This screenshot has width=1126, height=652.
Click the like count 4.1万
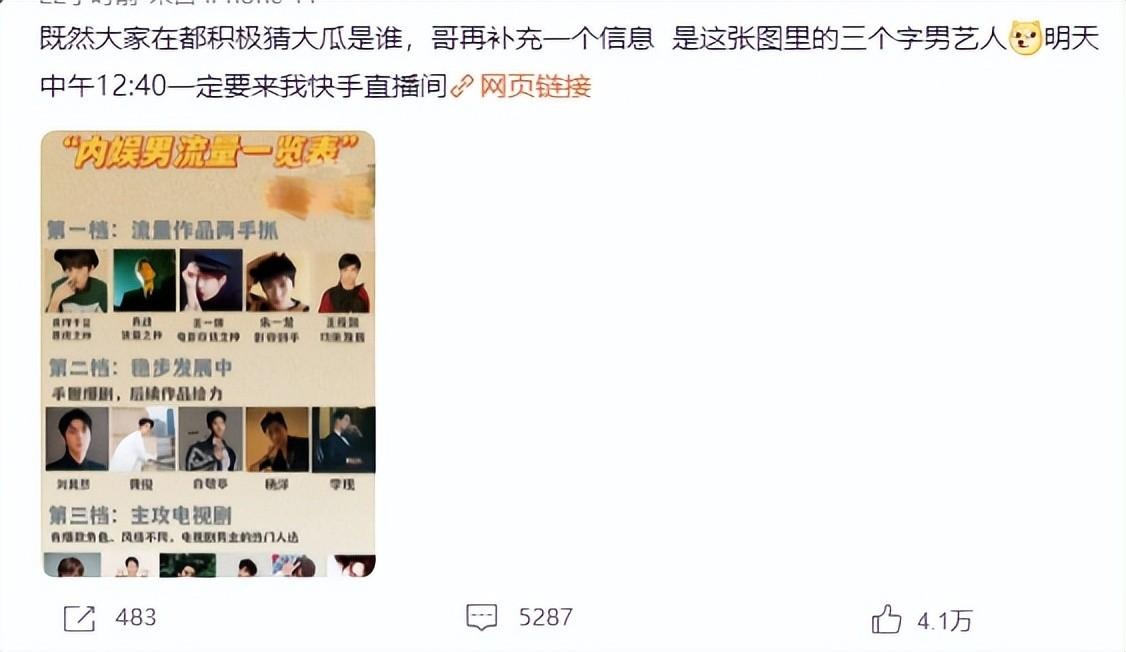point(944,620)
